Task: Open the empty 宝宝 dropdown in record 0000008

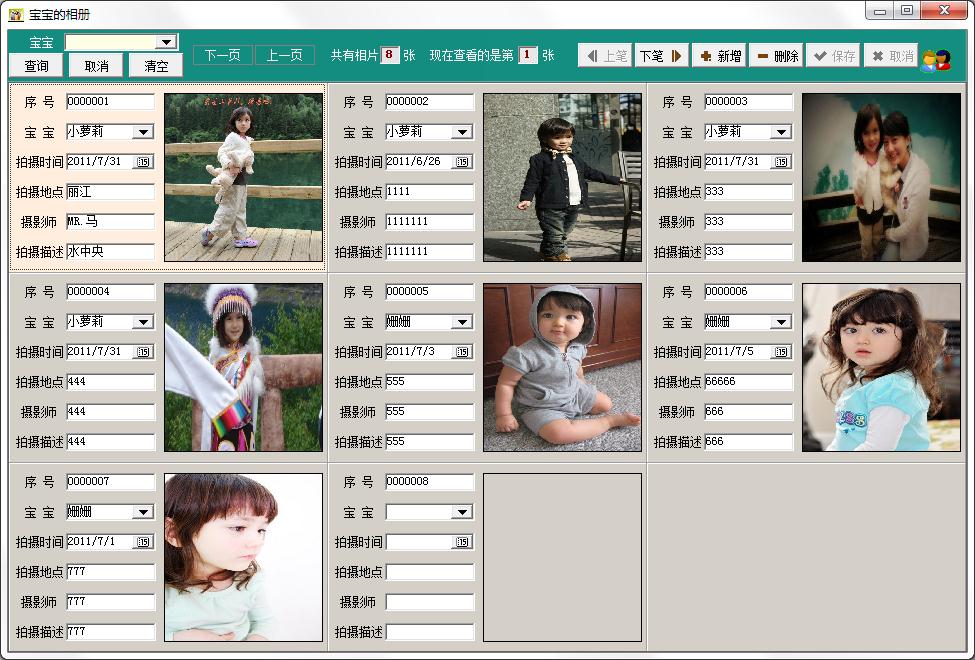Action: pos(461,512)
